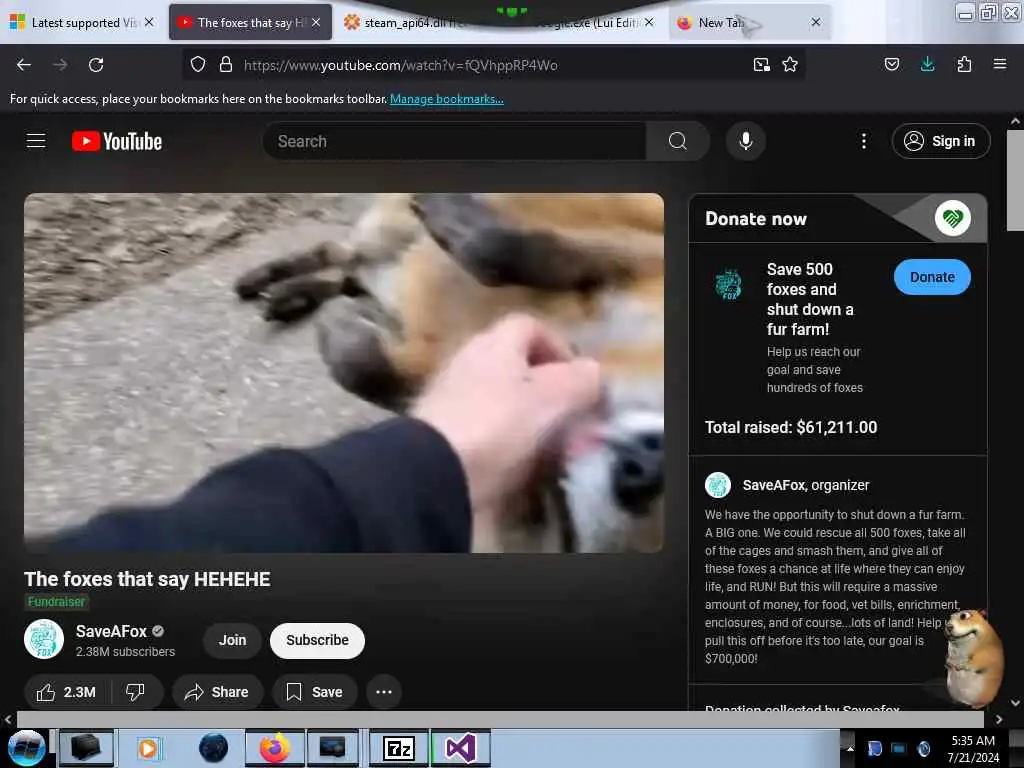Show hidden system tray icons arrow
Screen dimensions: 1024x768
[x=850, y=748]
